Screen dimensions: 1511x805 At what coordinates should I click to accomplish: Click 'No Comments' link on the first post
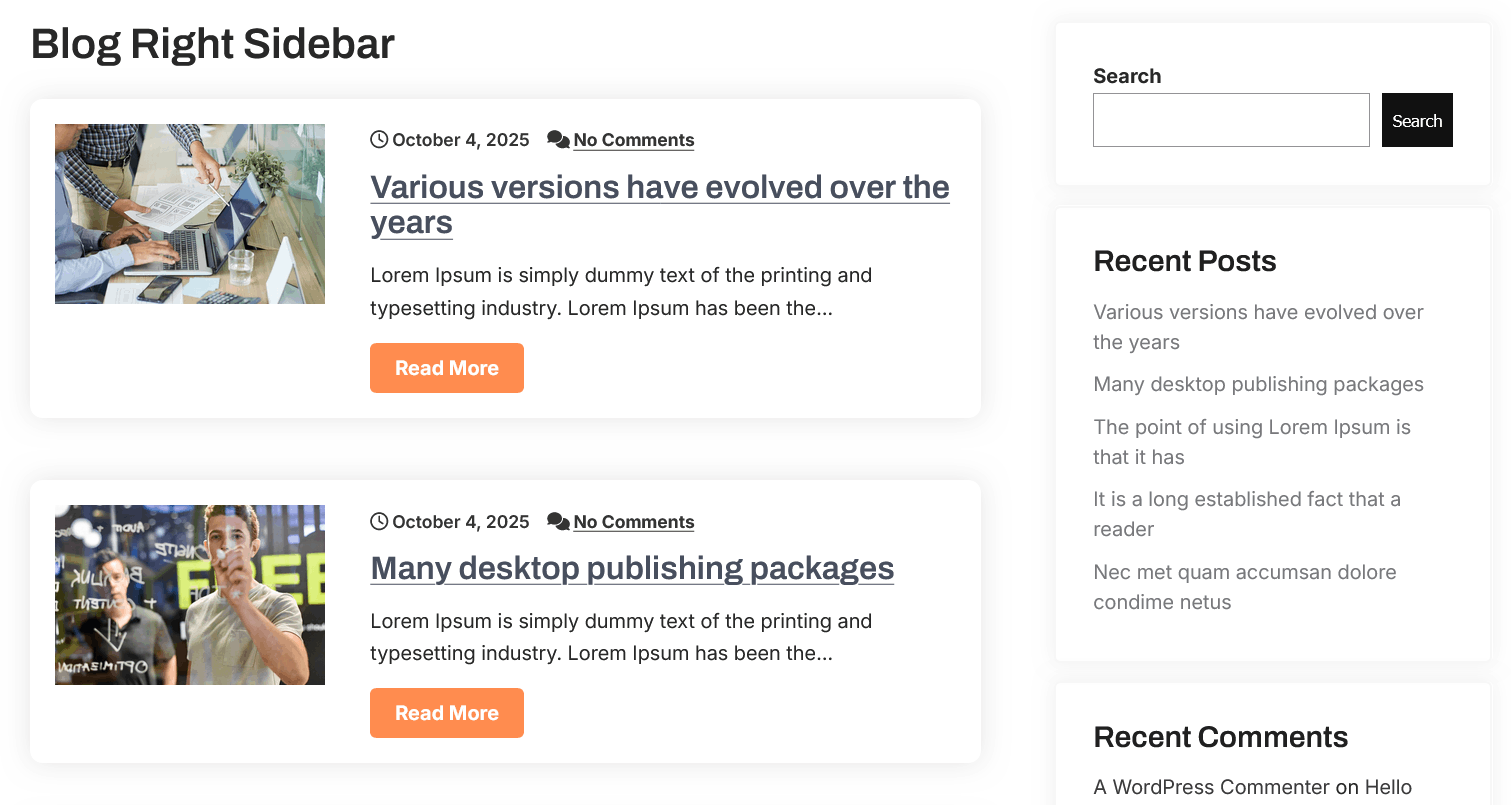click(x=634, y=140)
